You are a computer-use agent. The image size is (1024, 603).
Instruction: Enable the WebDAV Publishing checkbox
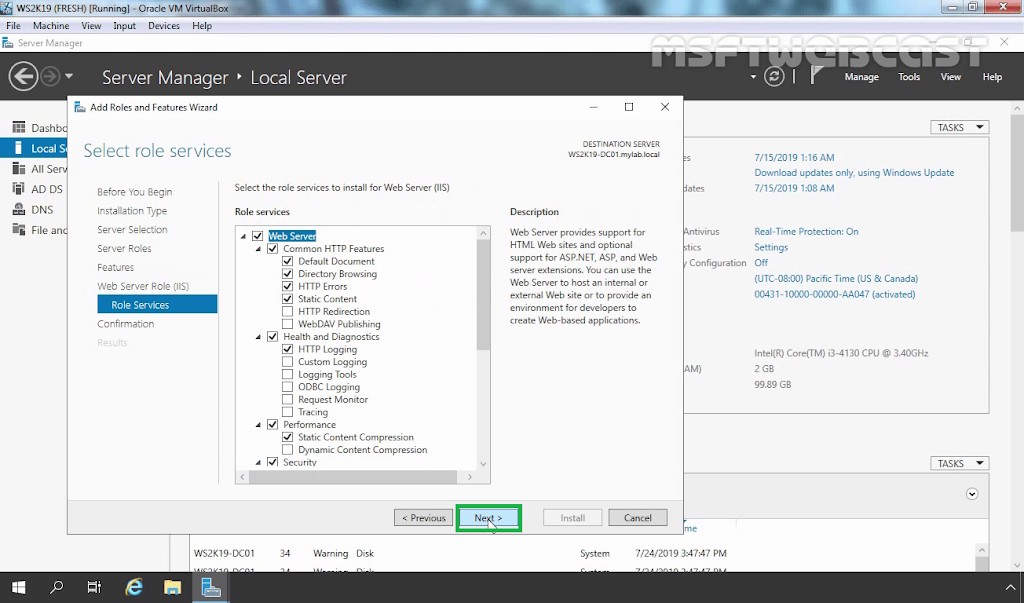287,324
